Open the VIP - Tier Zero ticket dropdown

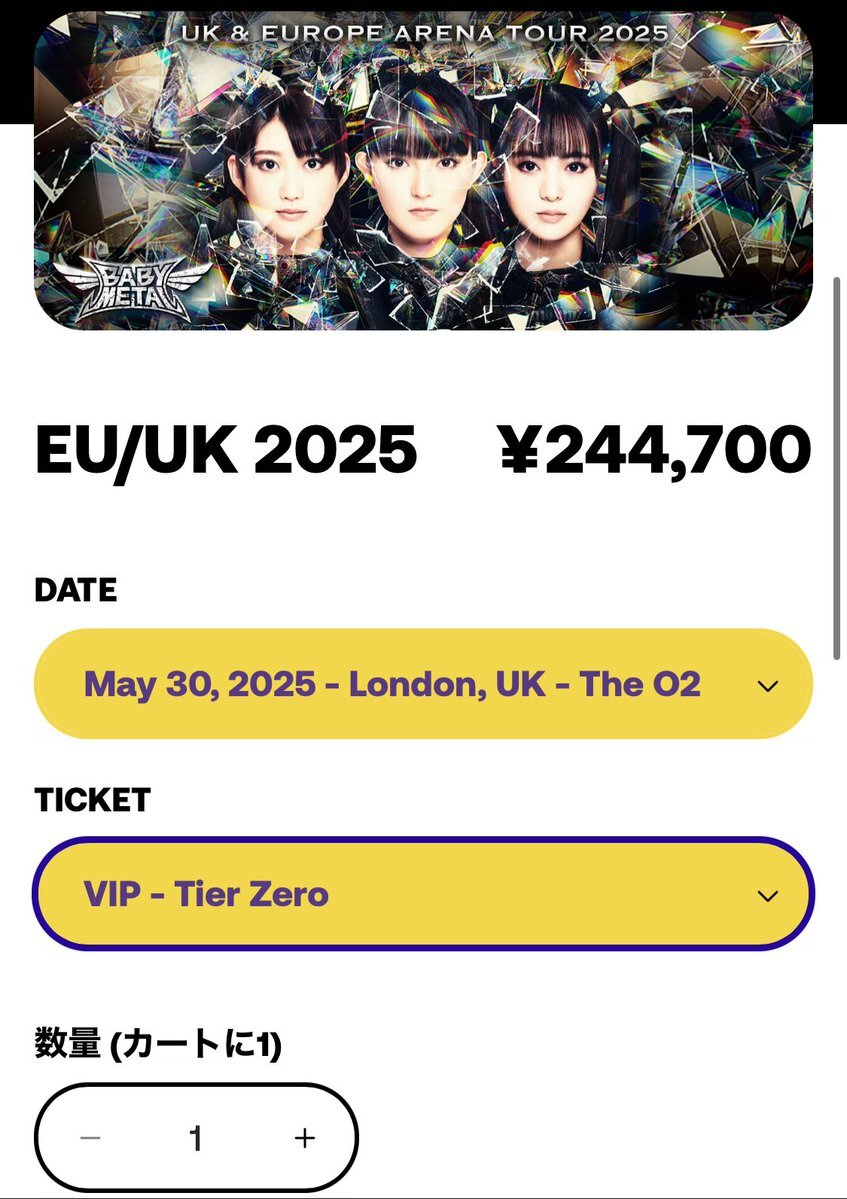424,893
